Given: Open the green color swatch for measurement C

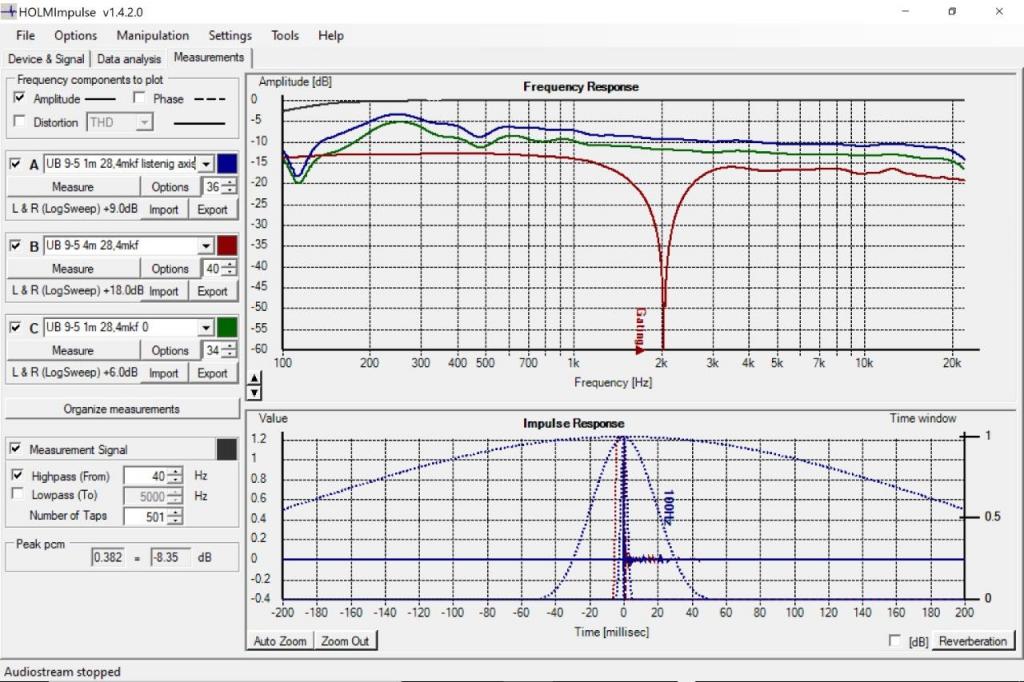Looking at the screenshot, I should [x=227, y=327].
